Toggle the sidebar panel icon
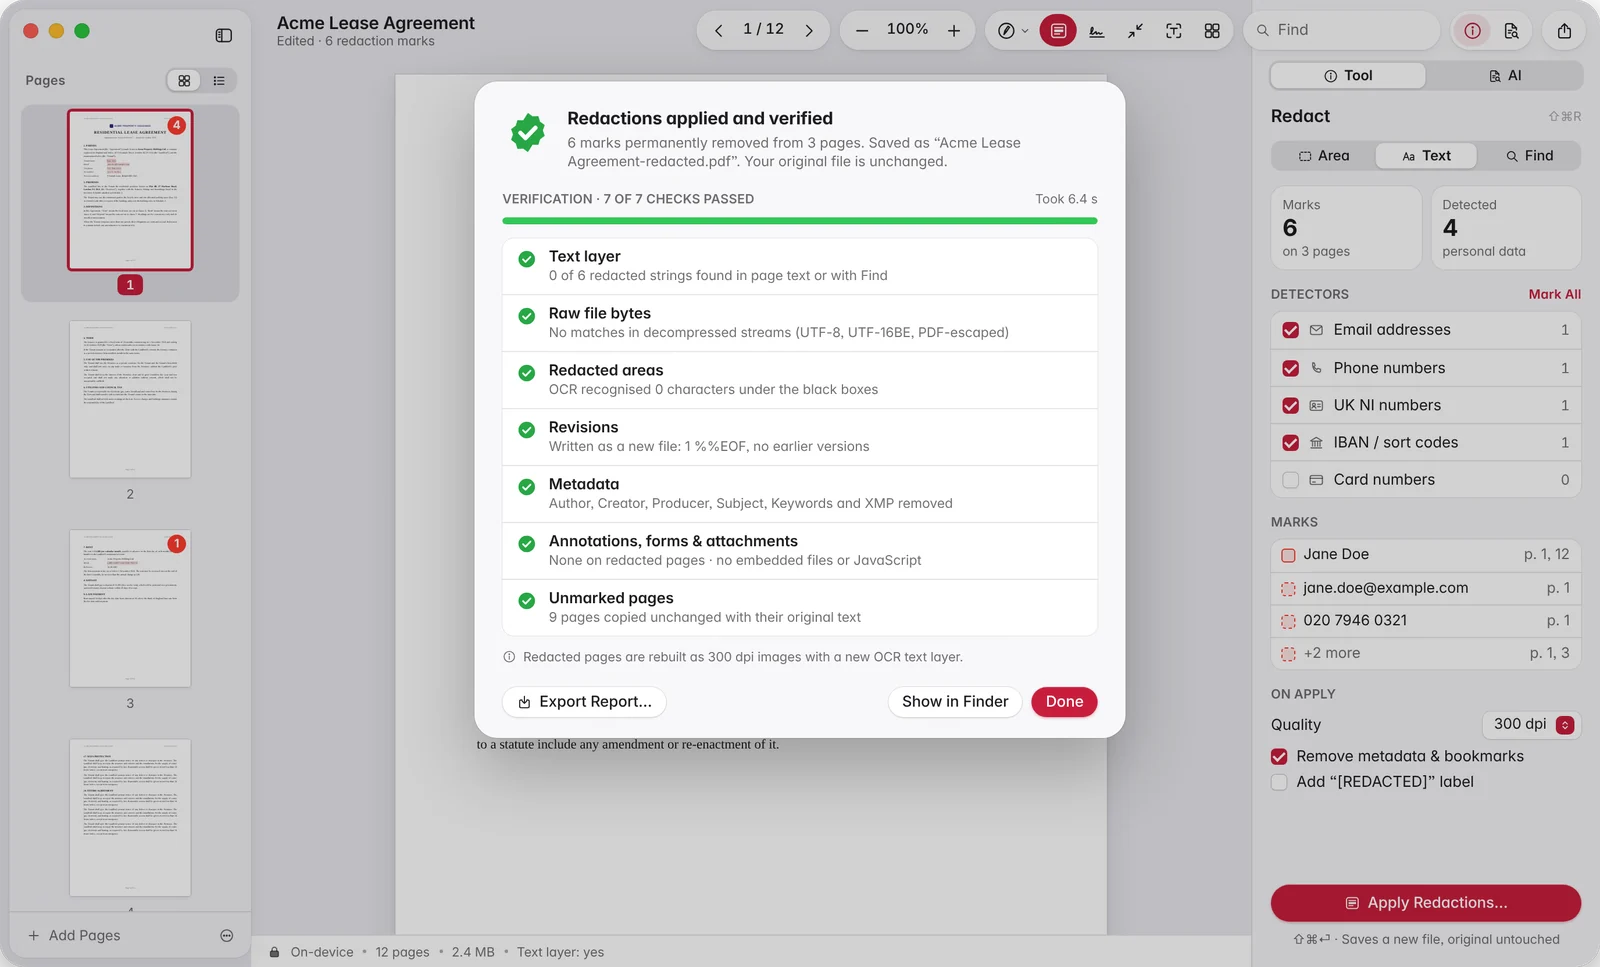Viewport: 1600px width, 967px height. coord(223,35)
